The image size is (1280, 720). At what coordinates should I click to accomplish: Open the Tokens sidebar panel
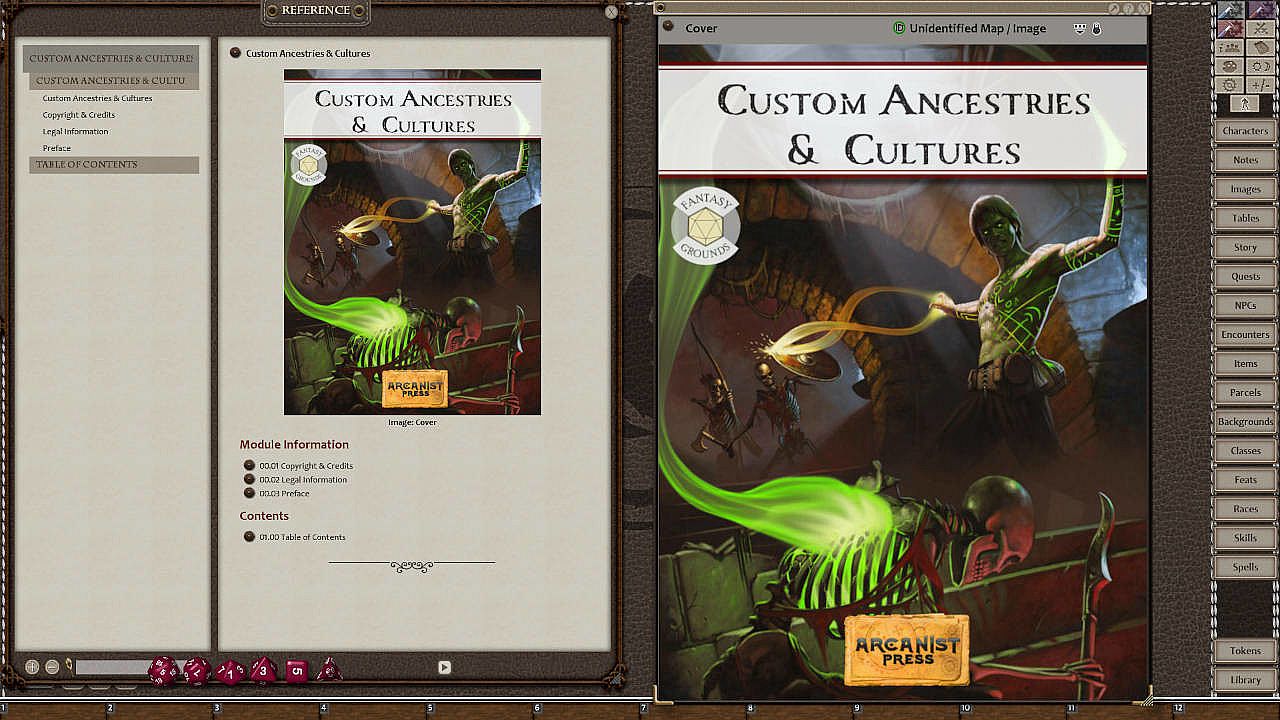point(1245,650)
